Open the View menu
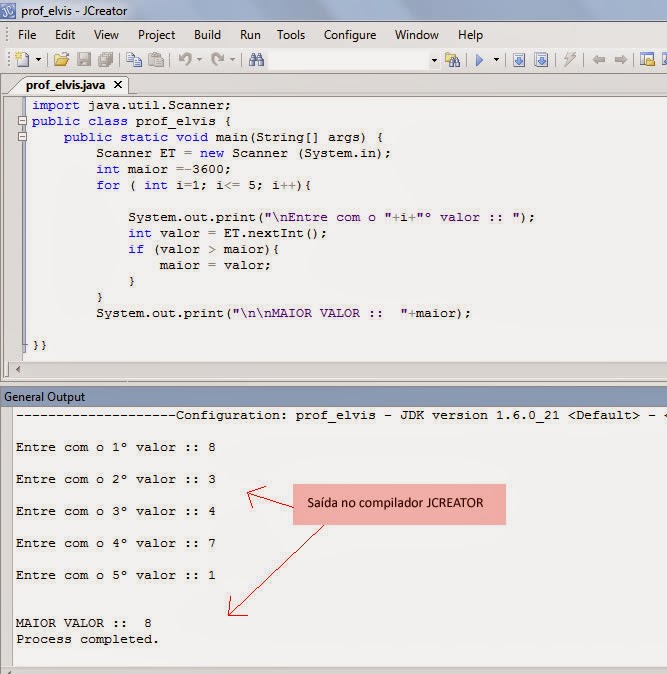Viewport: 667px width, 674px height. click(106, 35)
